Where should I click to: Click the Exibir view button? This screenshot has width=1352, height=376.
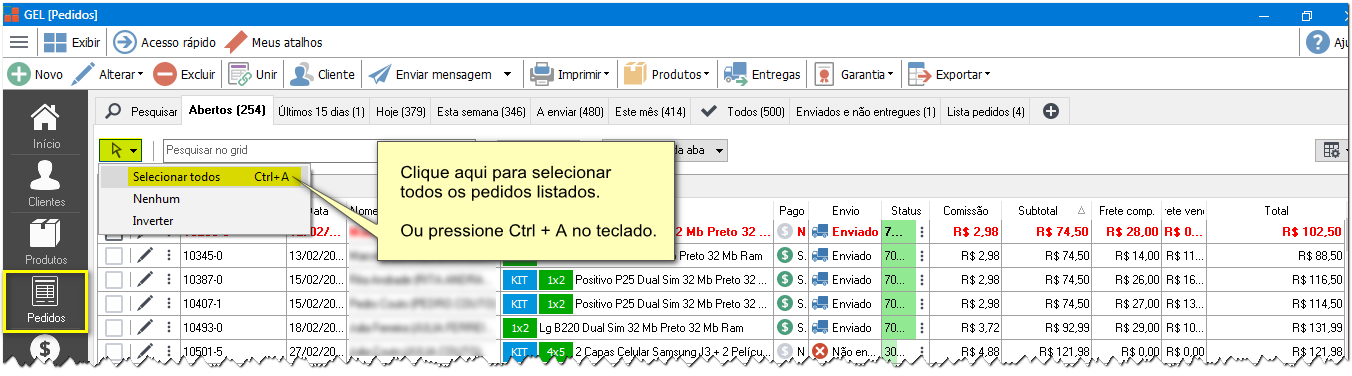click(x=72, y=42)
